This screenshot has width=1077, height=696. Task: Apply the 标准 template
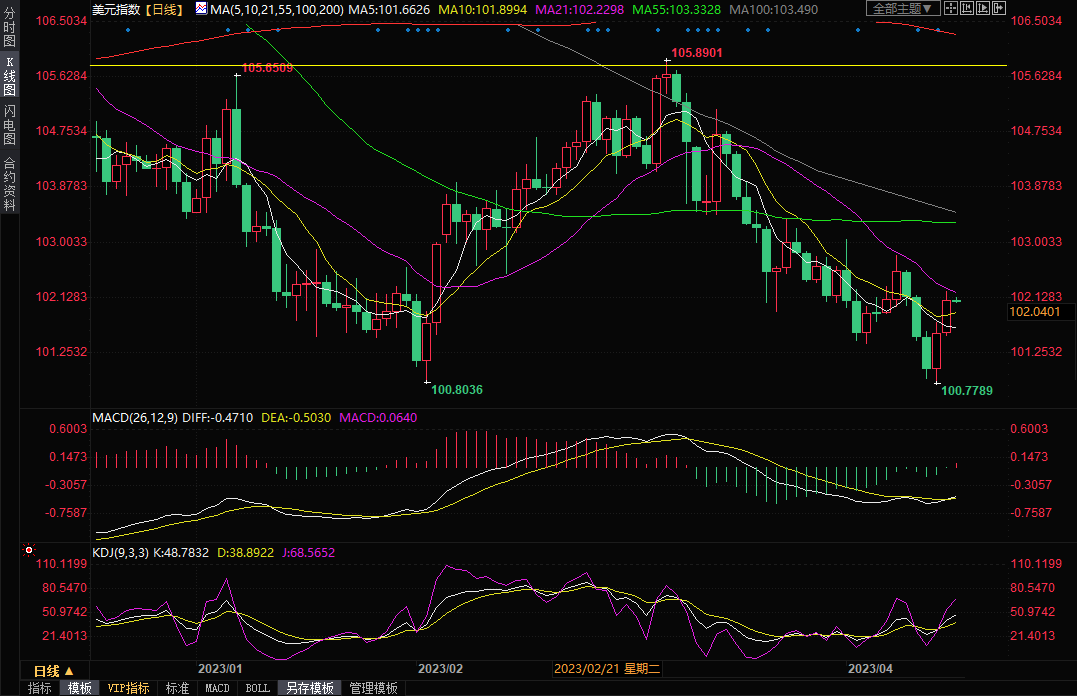pos(177,688)
